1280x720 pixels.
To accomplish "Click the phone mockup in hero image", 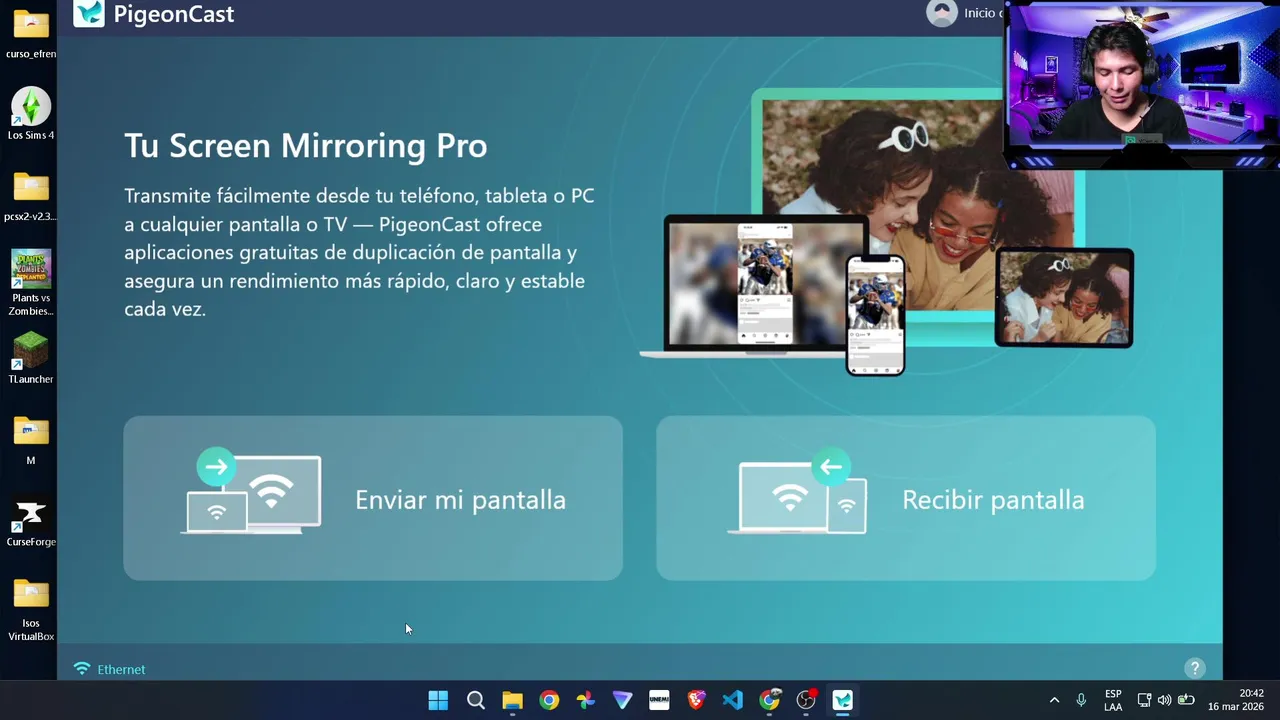I will coord(875,314).
